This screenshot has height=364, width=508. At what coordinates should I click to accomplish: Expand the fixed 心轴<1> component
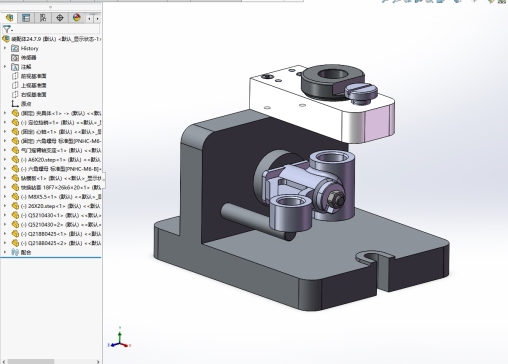[5, 132]
